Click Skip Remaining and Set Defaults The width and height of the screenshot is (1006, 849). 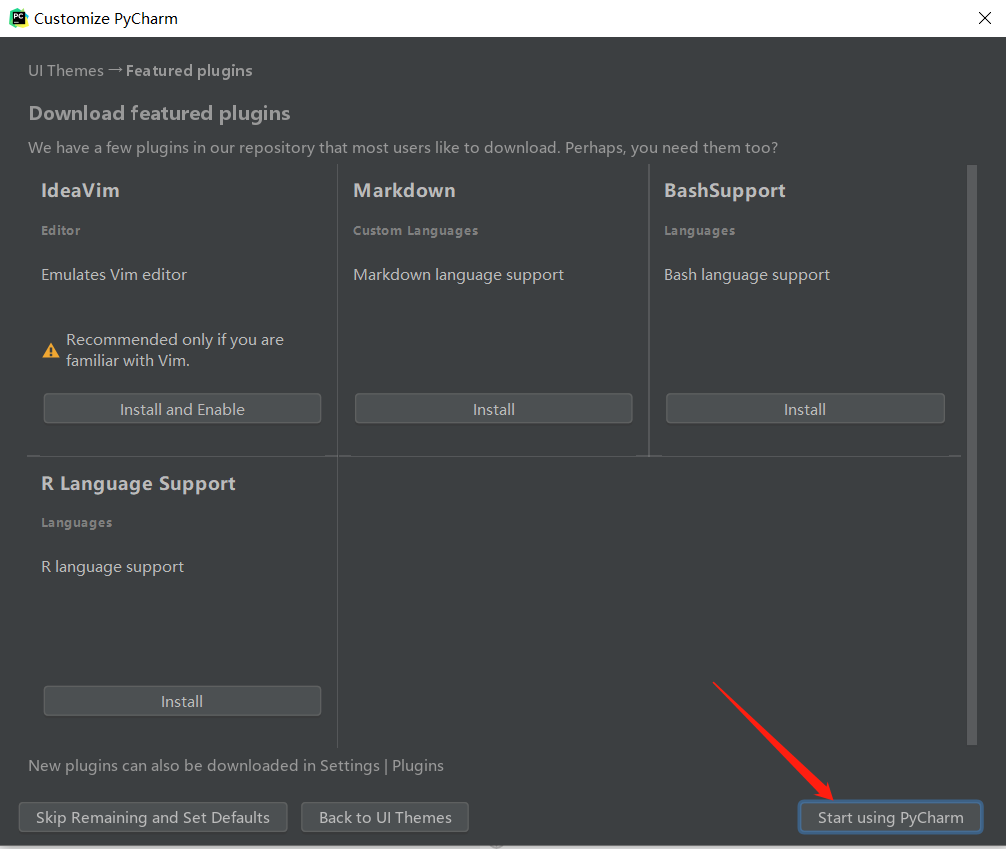153,817
